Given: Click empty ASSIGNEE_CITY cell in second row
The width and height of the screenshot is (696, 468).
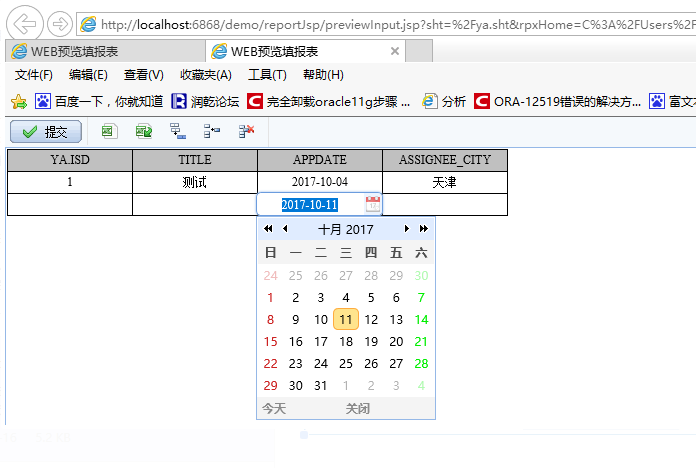Looking at the screenshot, I should click(445, 205).
